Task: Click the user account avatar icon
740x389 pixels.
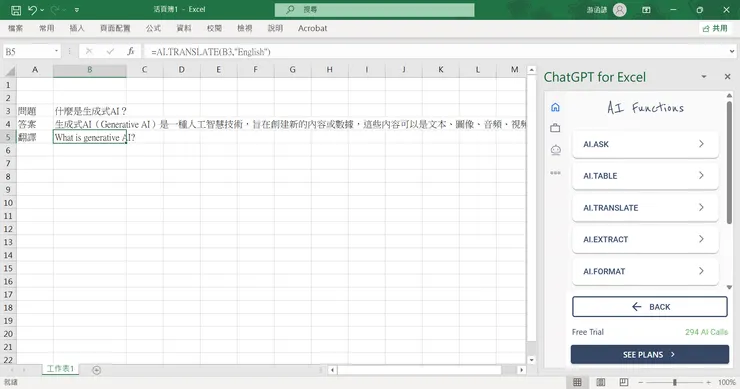Action: 620,9
